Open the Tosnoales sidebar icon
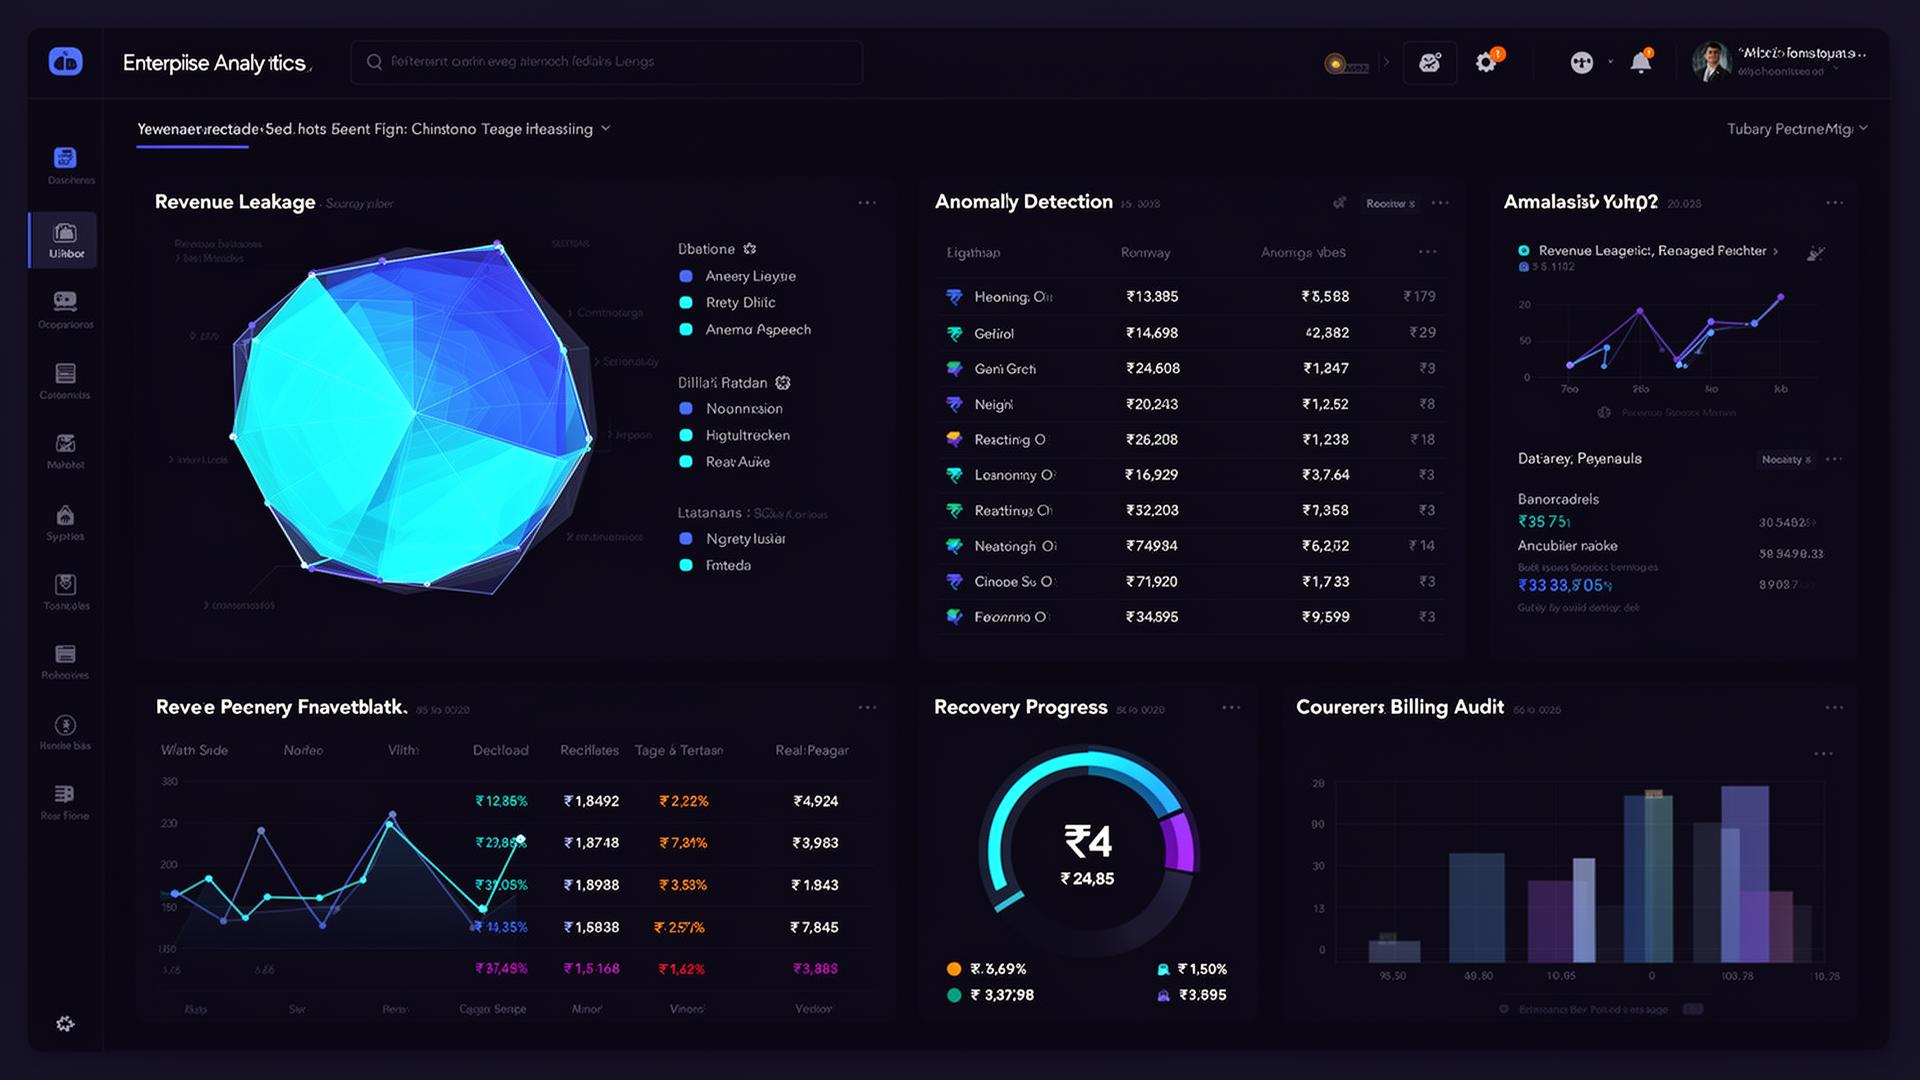Image resolution: width=1920 pixels, height=1080 pixels. coord(65,584)
